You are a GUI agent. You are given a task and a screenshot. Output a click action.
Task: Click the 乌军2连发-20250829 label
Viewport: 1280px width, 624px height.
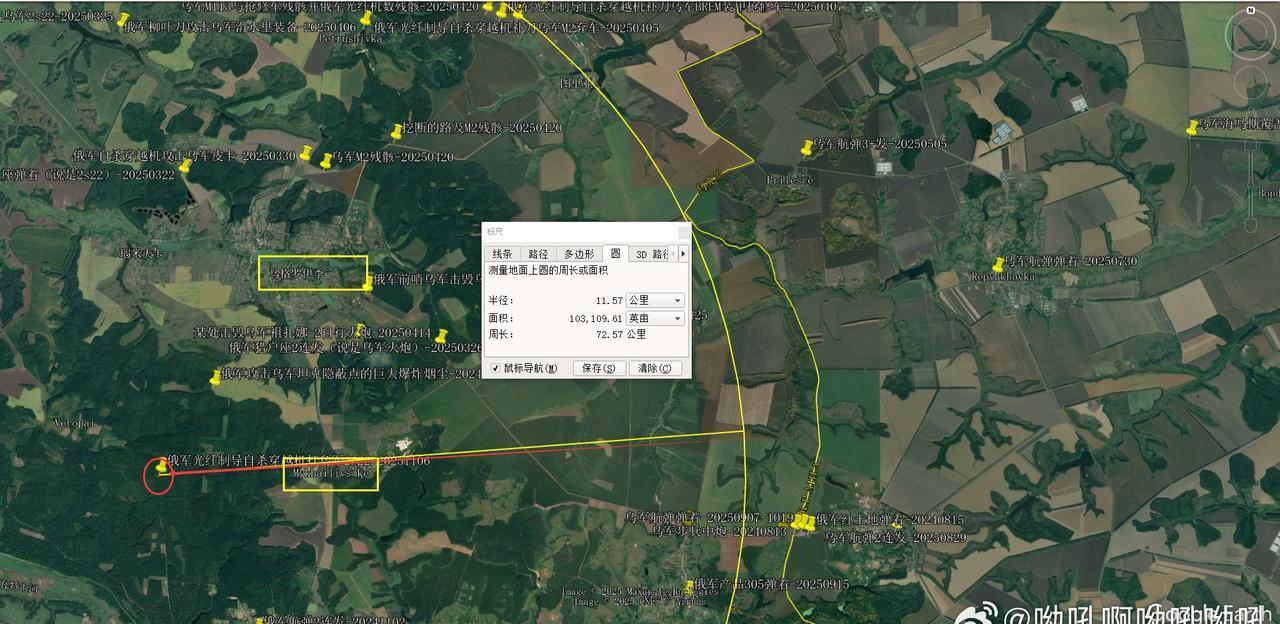pos(895,537)
